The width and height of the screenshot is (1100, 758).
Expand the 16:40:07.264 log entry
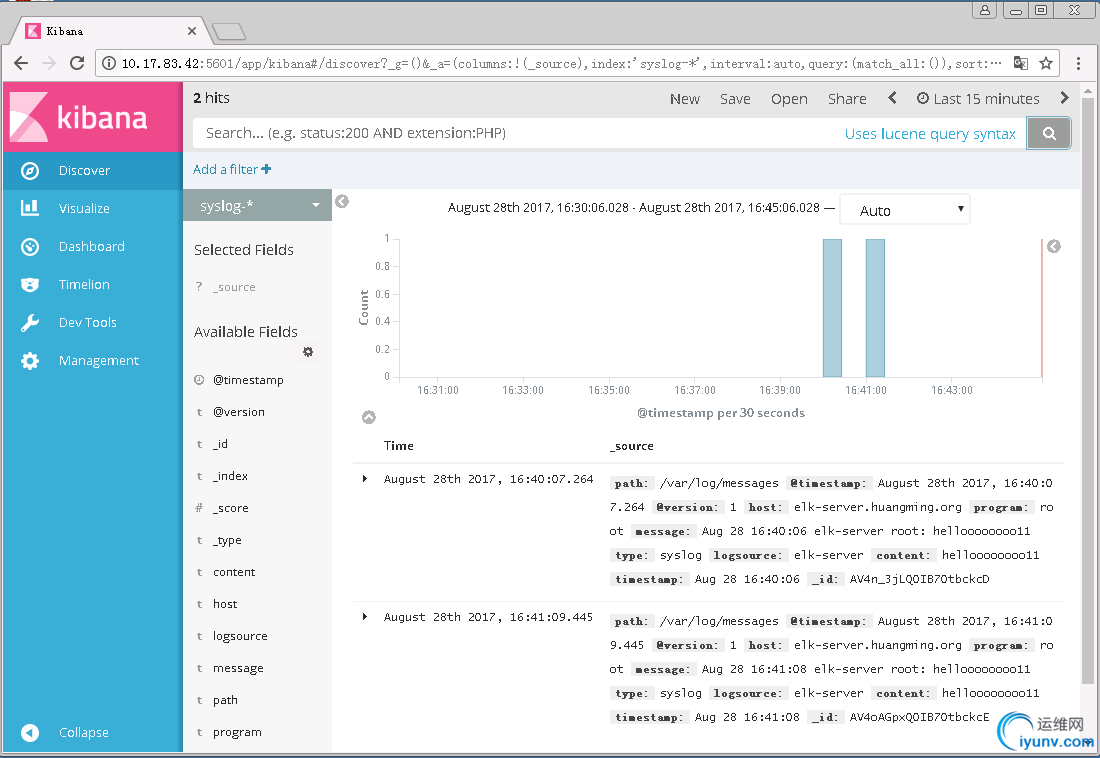[x=365, y=479]
